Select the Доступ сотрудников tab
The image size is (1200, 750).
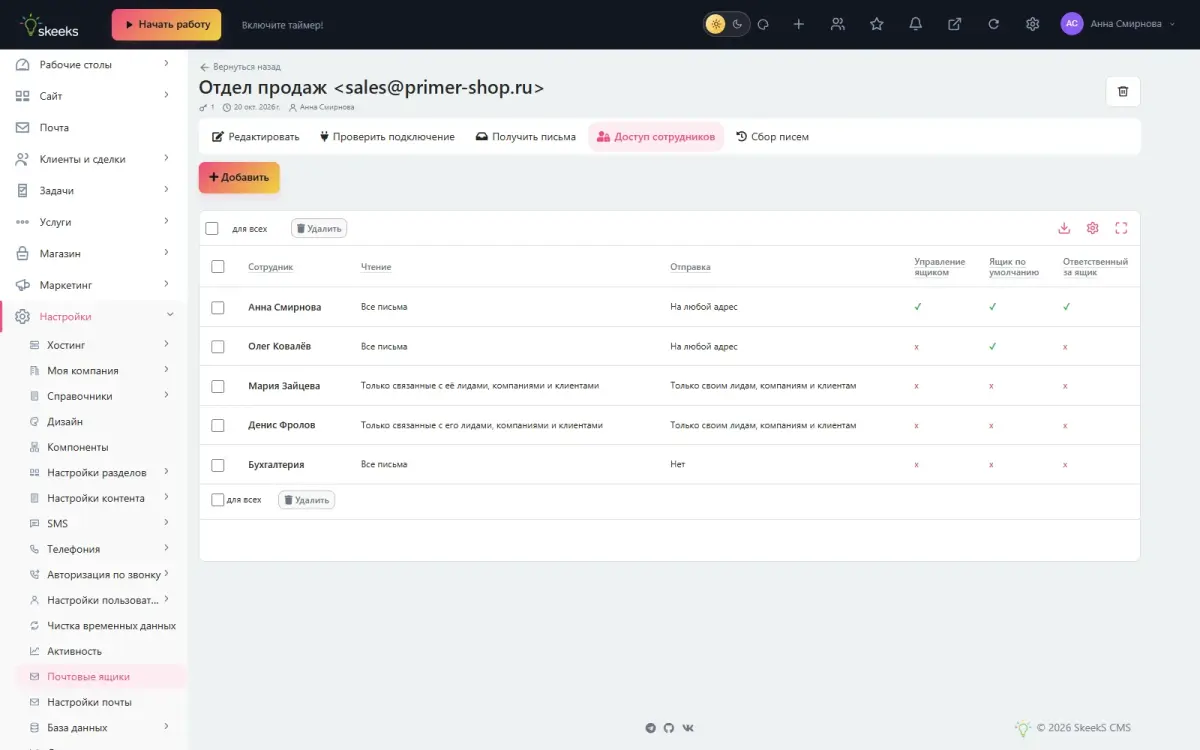click(x=656, y=137)
